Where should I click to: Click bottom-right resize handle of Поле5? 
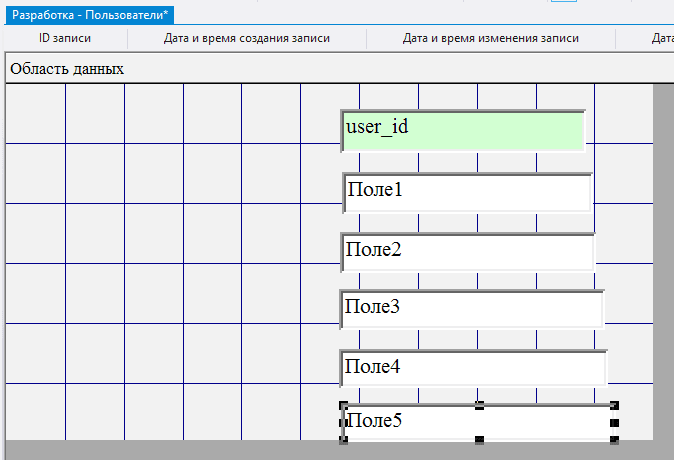614,440
